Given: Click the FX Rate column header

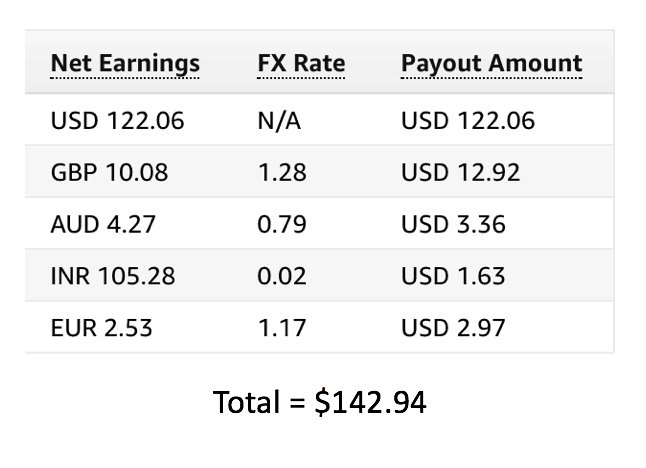Looking at the screenshot, I should 301,63.
